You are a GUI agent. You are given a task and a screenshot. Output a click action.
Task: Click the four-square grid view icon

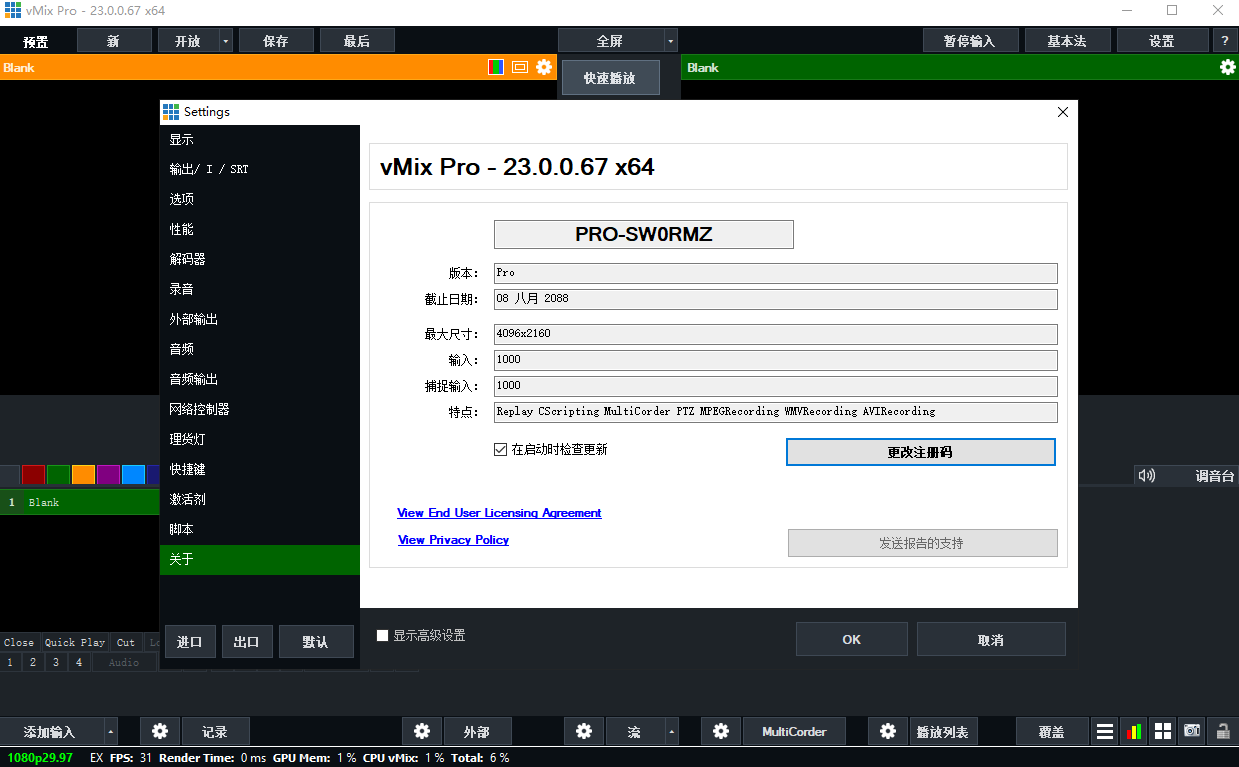coord(1163,731)
